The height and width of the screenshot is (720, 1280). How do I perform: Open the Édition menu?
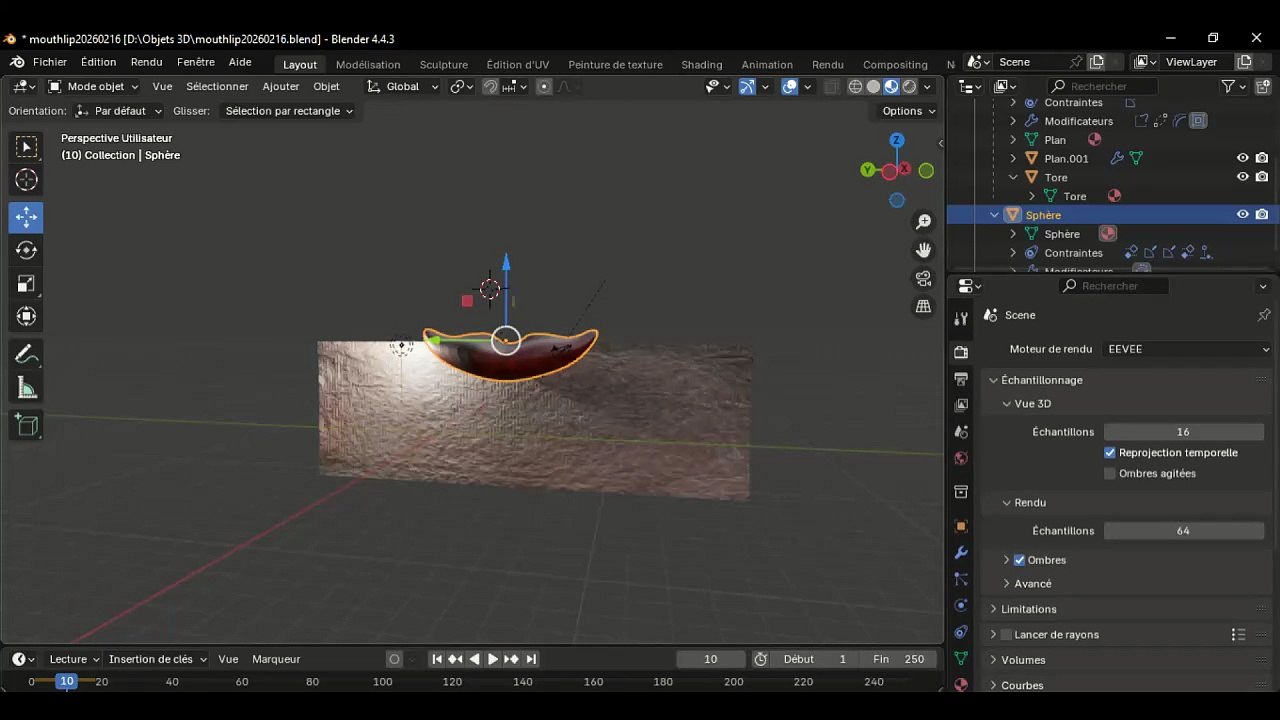coord(98,62)
